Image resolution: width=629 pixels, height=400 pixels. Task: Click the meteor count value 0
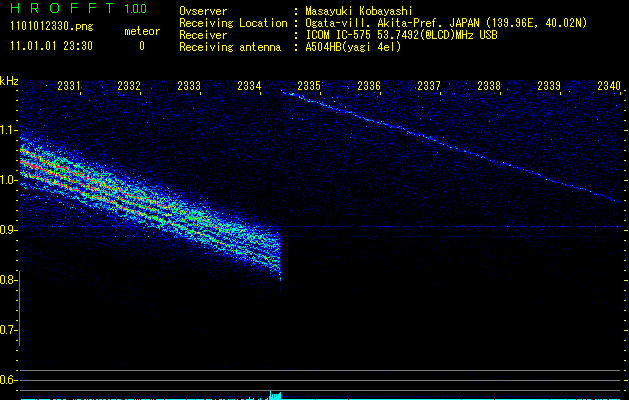pos(142,46)
